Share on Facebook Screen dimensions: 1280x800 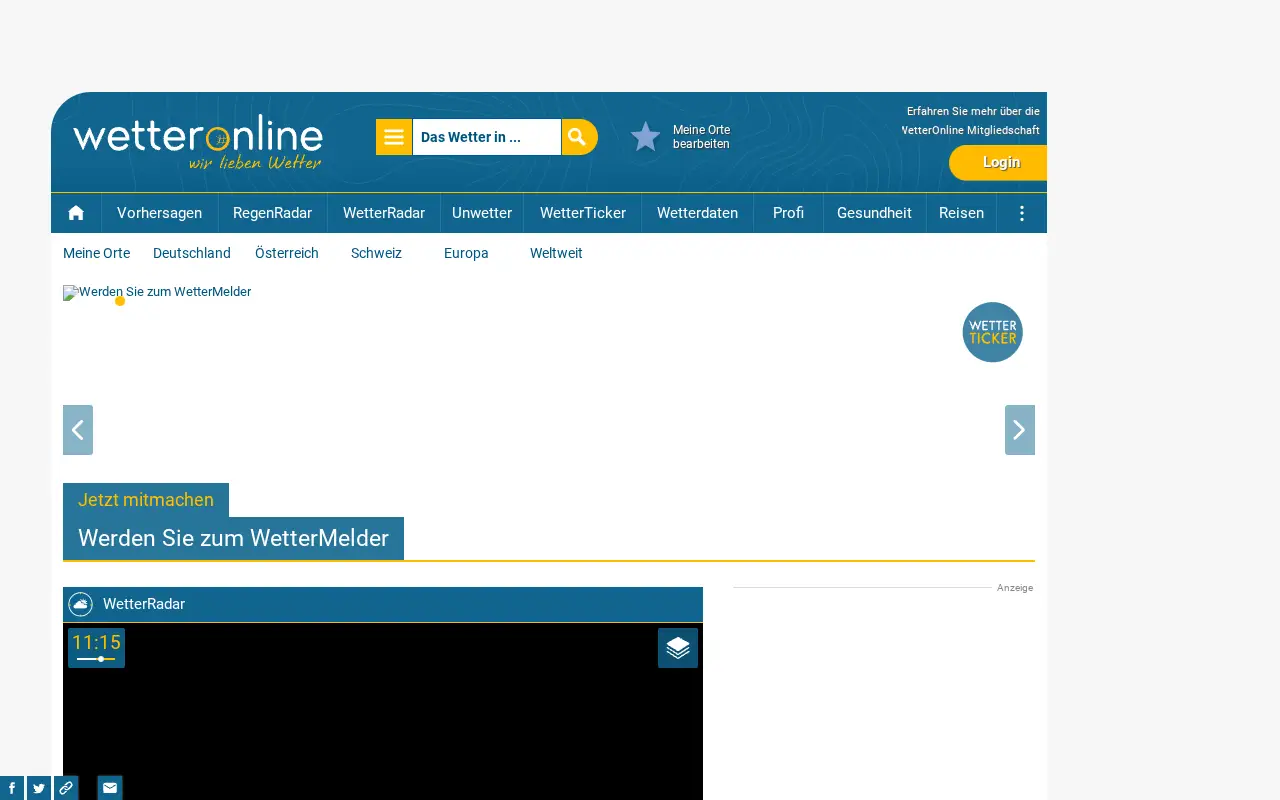(x=12, y=788)
